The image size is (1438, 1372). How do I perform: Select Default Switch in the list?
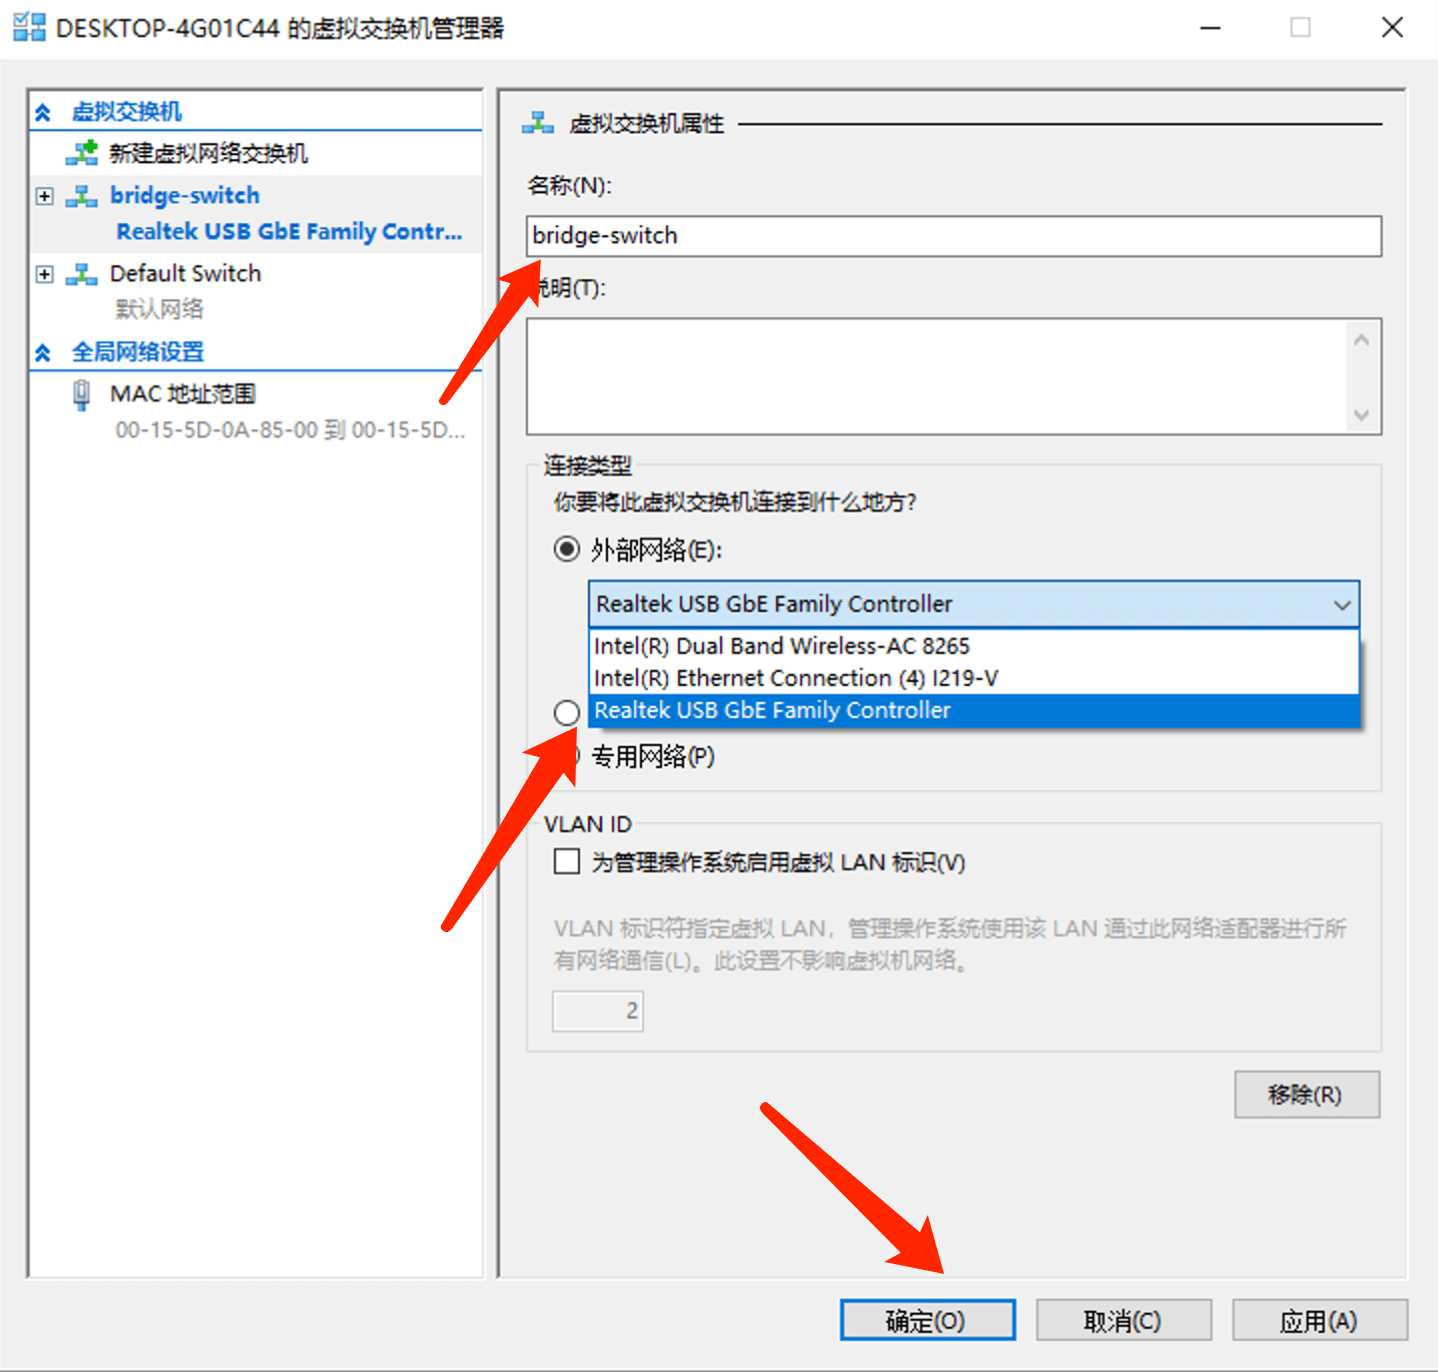click(186, 273)
